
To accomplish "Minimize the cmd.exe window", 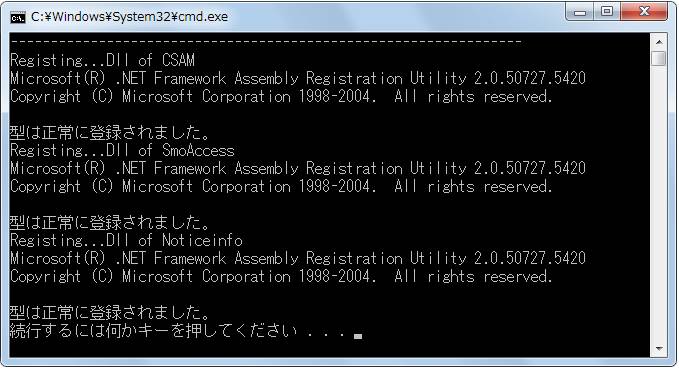I will [580, 12].
